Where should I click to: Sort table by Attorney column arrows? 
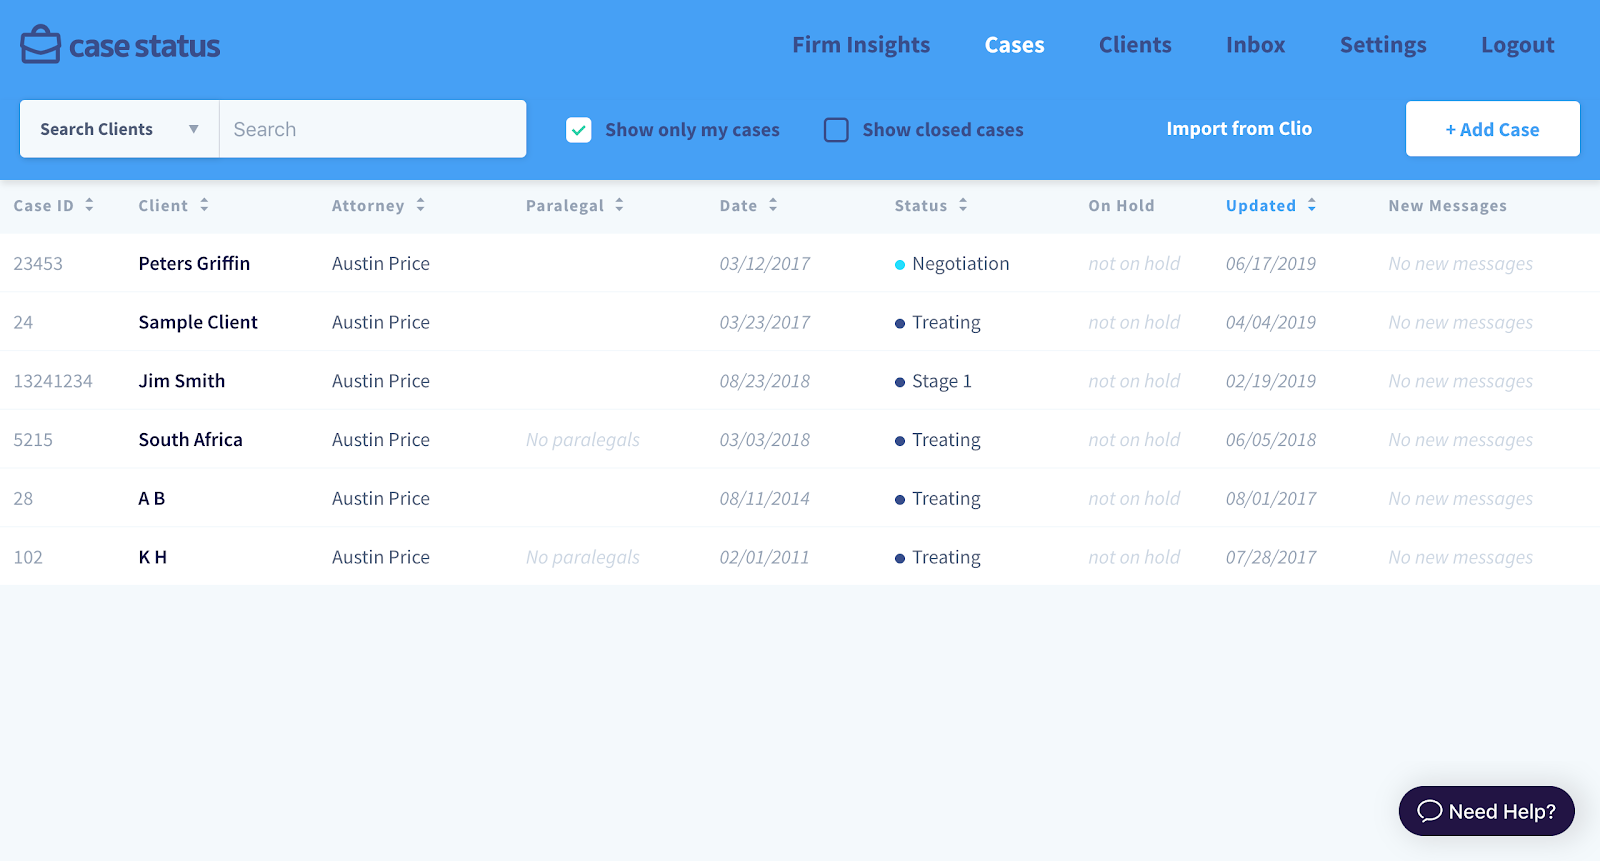tap(420, 205)
